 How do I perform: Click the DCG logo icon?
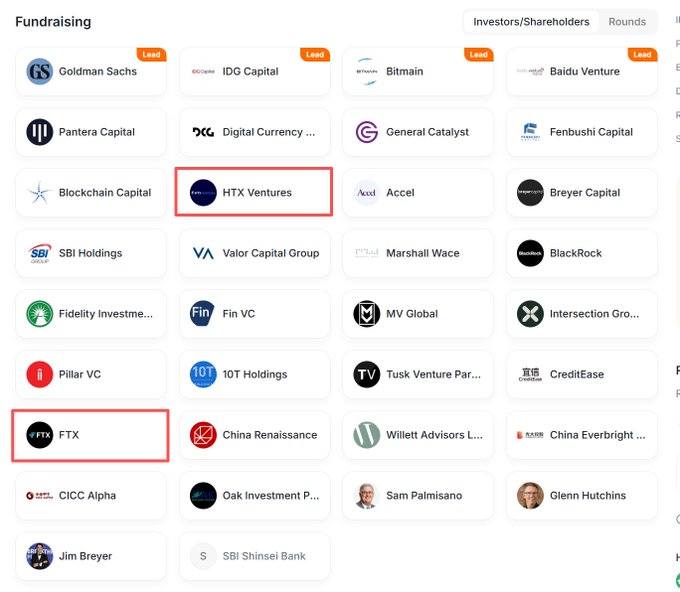203,132
